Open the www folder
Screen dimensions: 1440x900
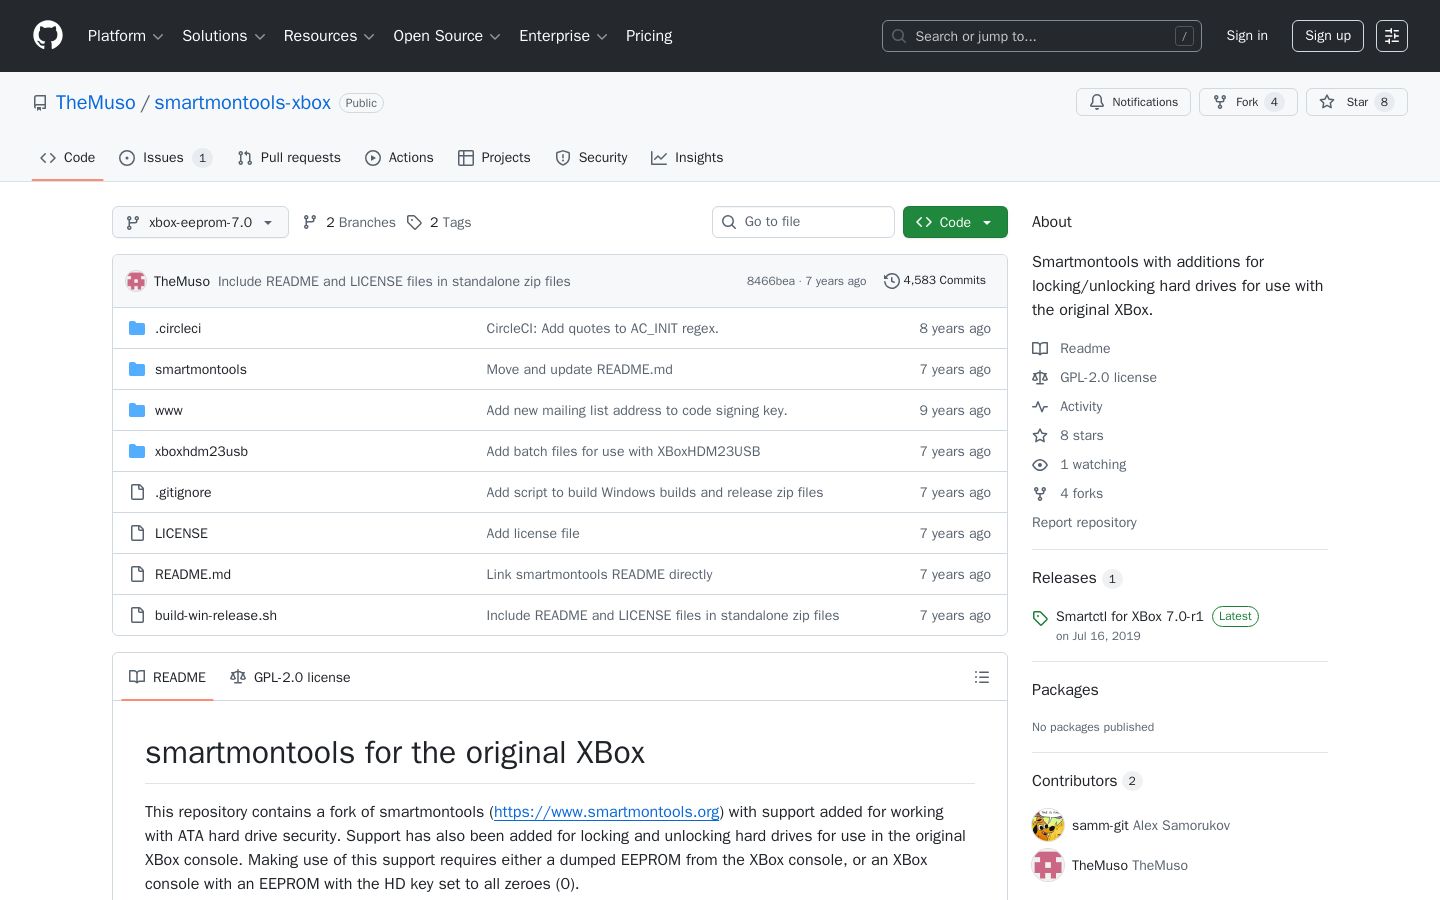169,410
